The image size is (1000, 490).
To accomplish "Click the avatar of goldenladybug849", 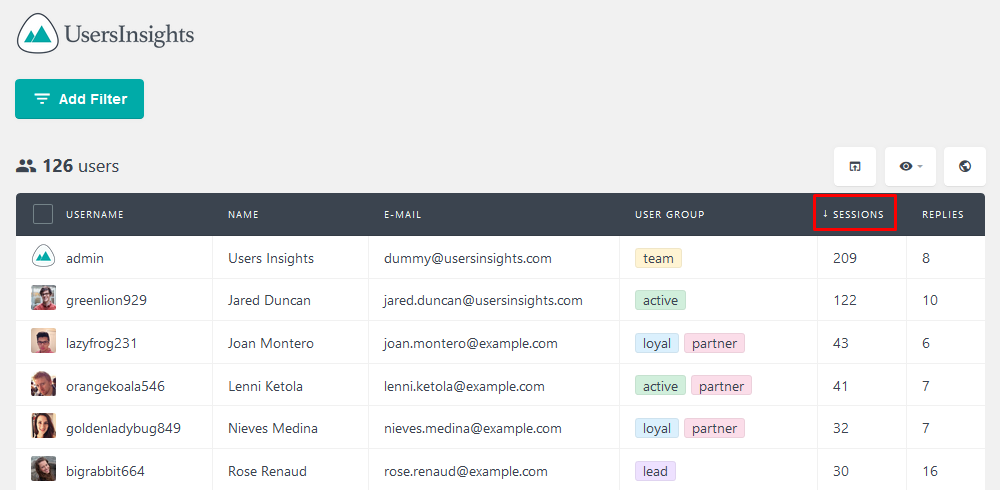I will [x=43, y=426].
